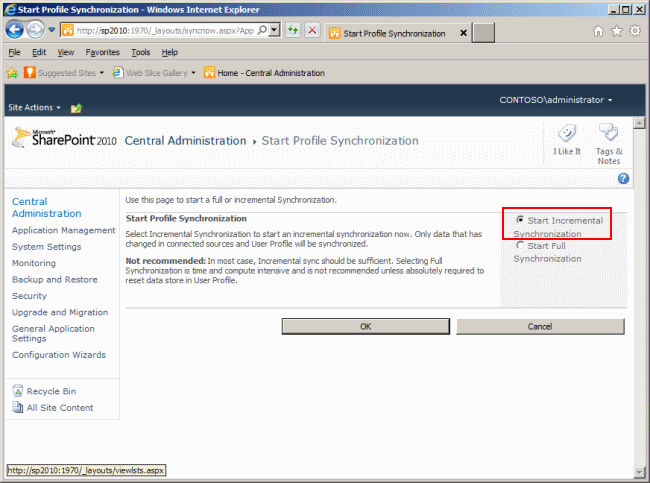Open the Monitoring section

34,263
